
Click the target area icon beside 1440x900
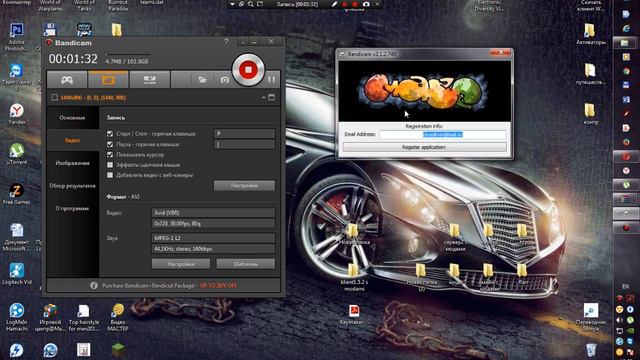pyautogui.click(x=54, y=98)
